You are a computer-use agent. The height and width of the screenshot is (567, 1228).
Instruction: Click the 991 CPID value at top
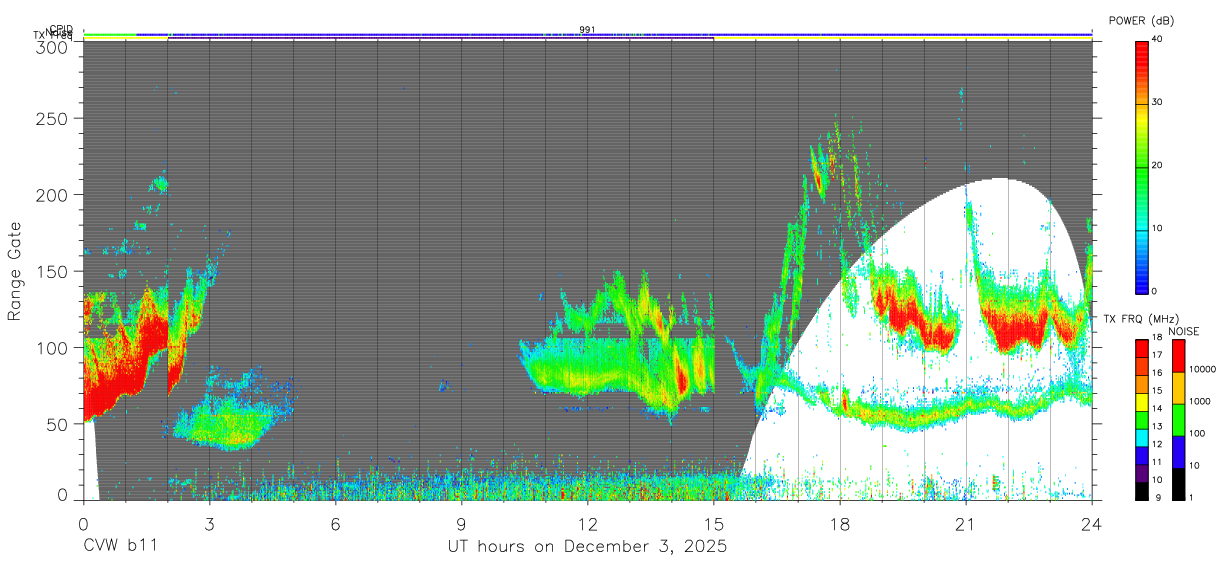click(587, 30)
